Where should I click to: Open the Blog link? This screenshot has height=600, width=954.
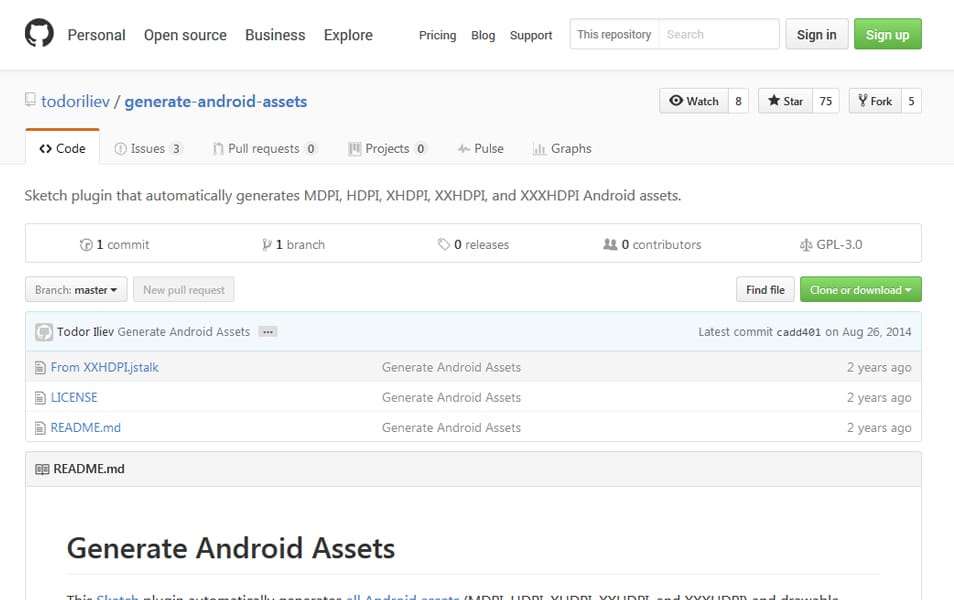click(483, 35)
